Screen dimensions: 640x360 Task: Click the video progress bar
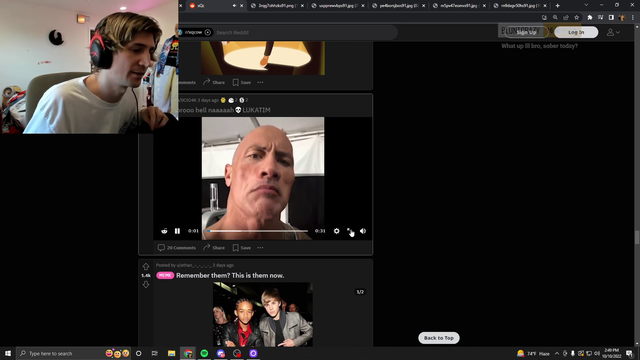click(257, 231)
